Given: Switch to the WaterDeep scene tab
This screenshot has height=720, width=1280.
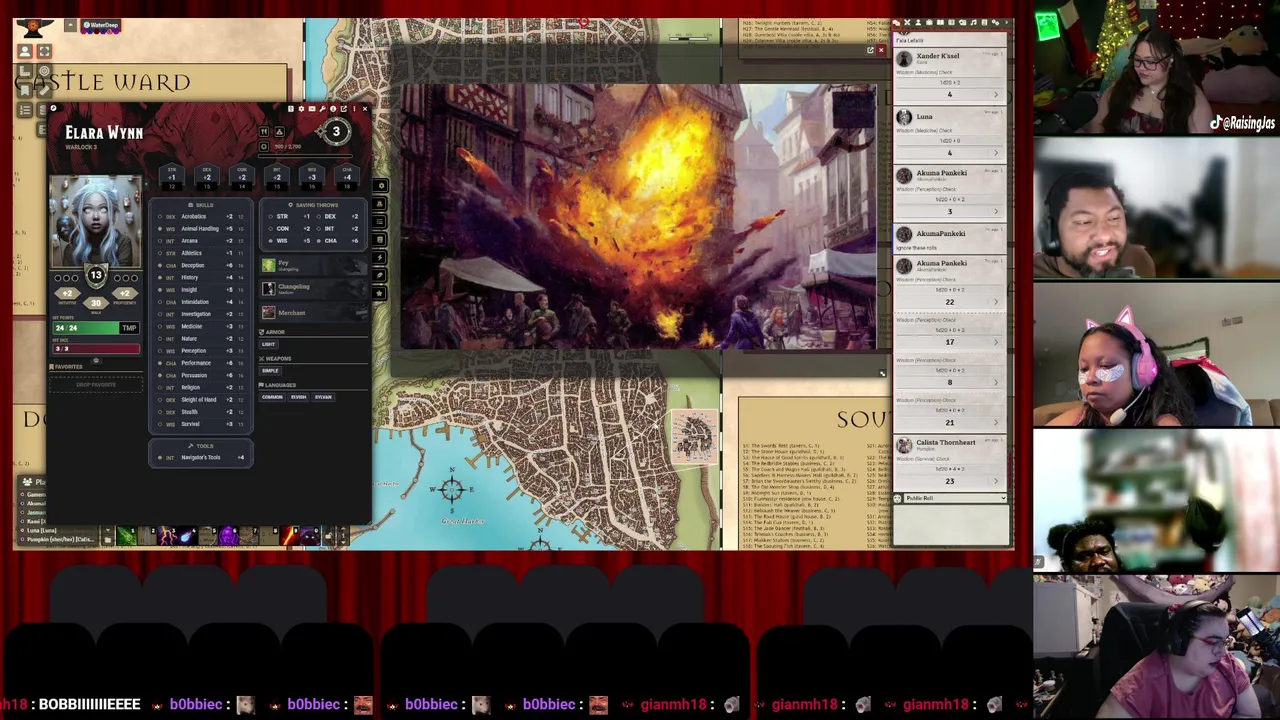Looking at the screenshot, I should pyautogui.click(x=101, y=26).
